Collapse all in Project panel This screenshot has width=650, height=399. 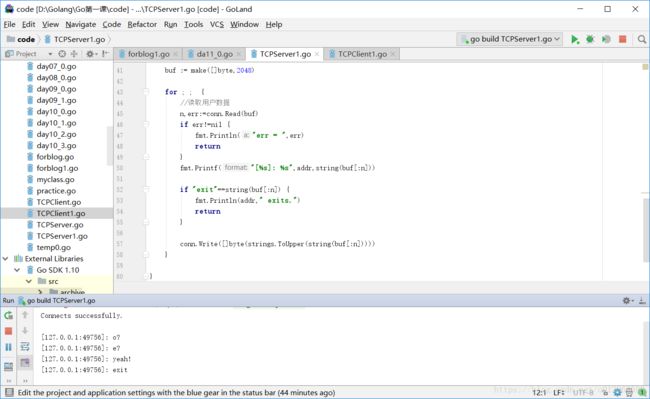click(x=74, y=54)
